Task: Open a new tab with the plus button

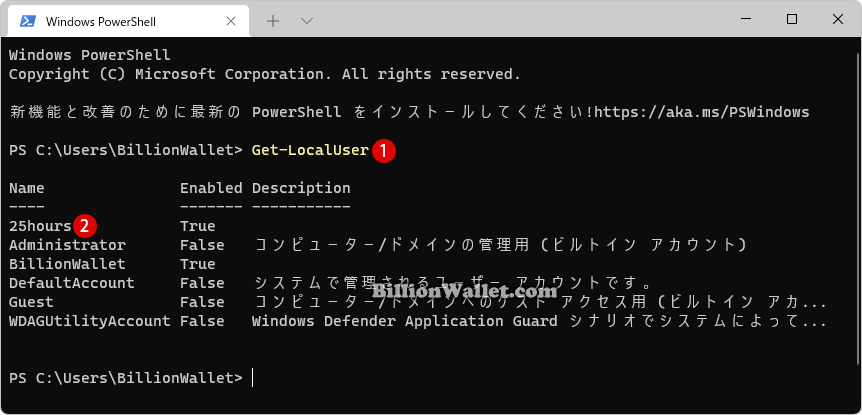Action: 273,21
